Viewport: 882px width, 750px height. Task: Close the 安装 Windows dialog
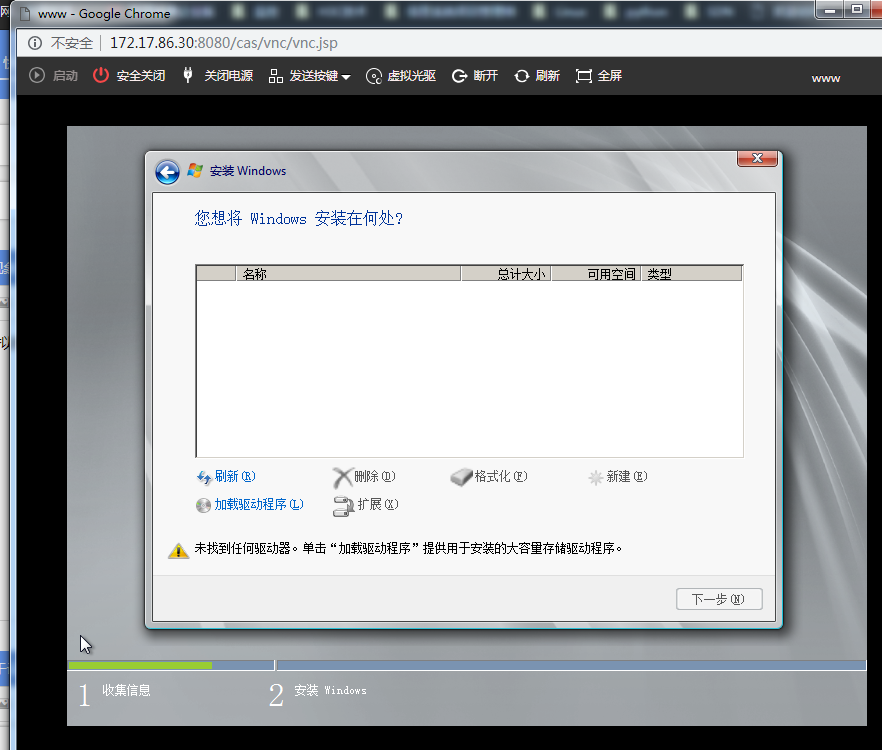click(x=757, y=158)
